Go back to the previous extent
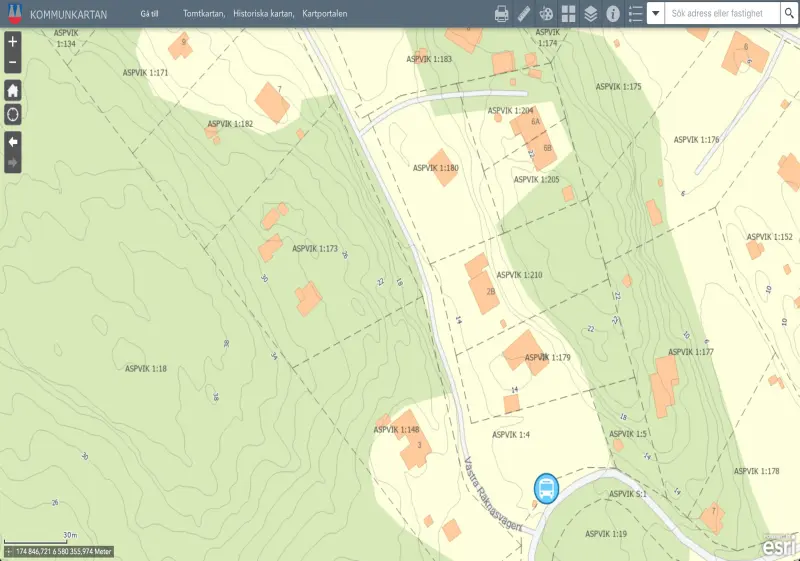This screenshot has height=561, width=800. [13, 142]
